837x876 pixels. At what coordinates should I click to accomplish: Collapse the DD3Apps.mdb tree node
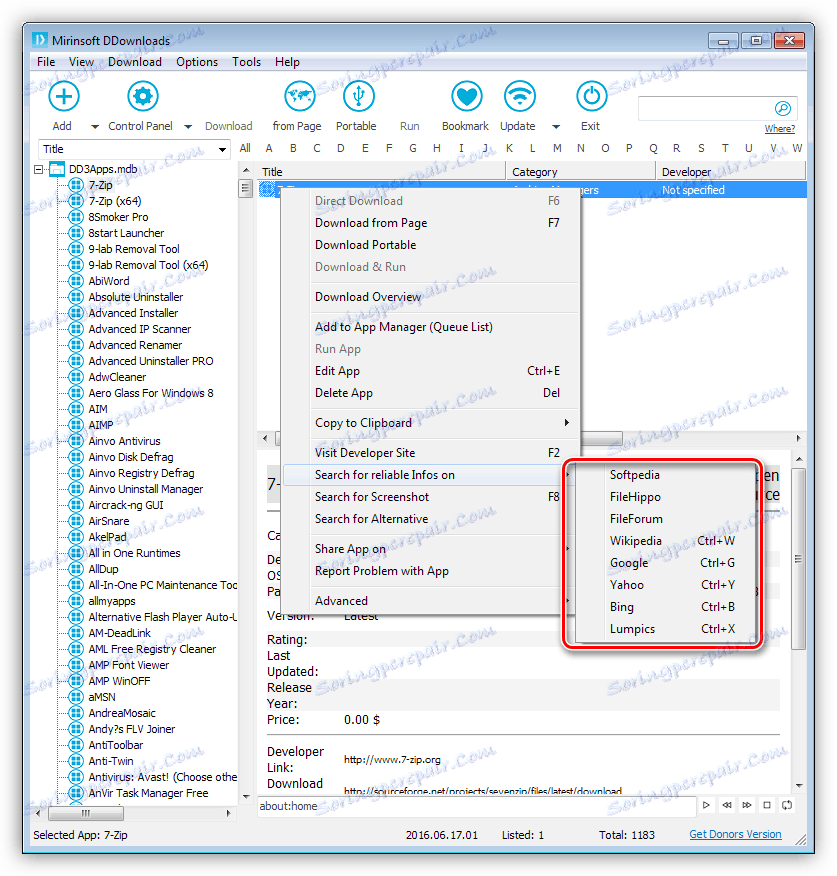[38, 169]
